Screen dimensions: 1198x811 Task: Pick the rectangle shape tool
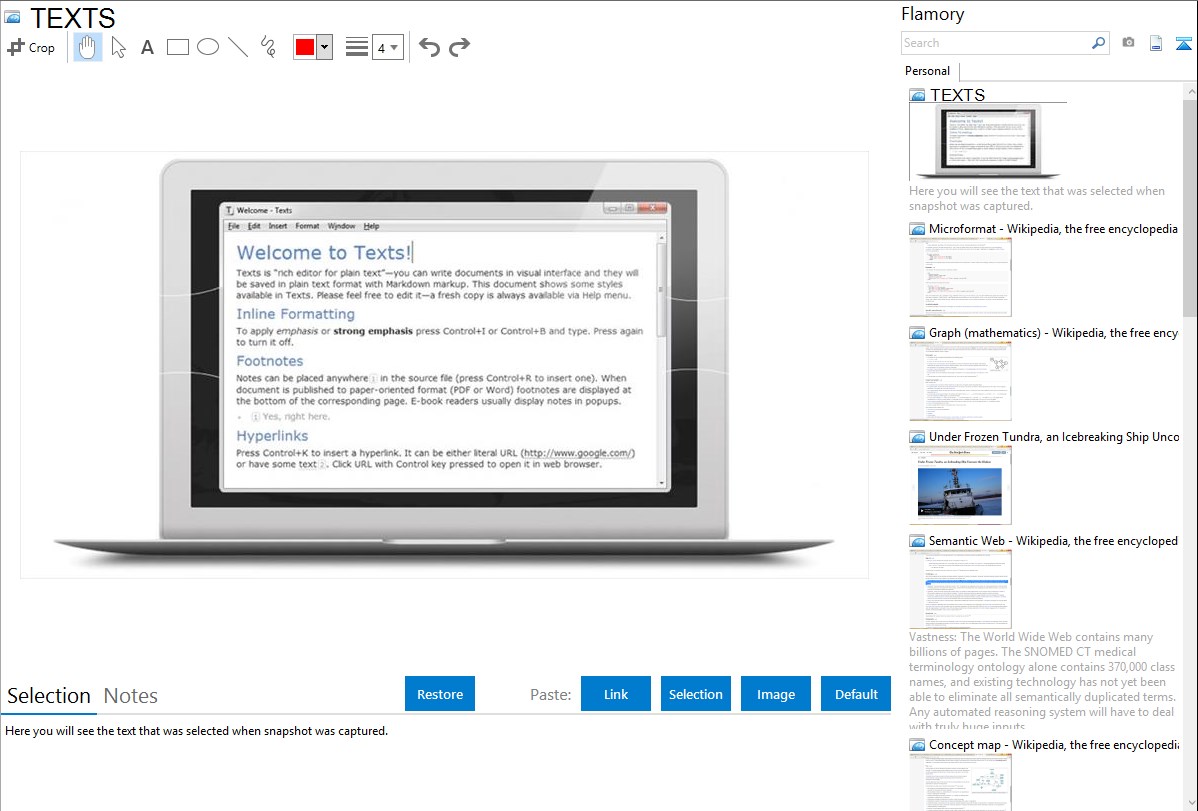(x=177, y=47)
